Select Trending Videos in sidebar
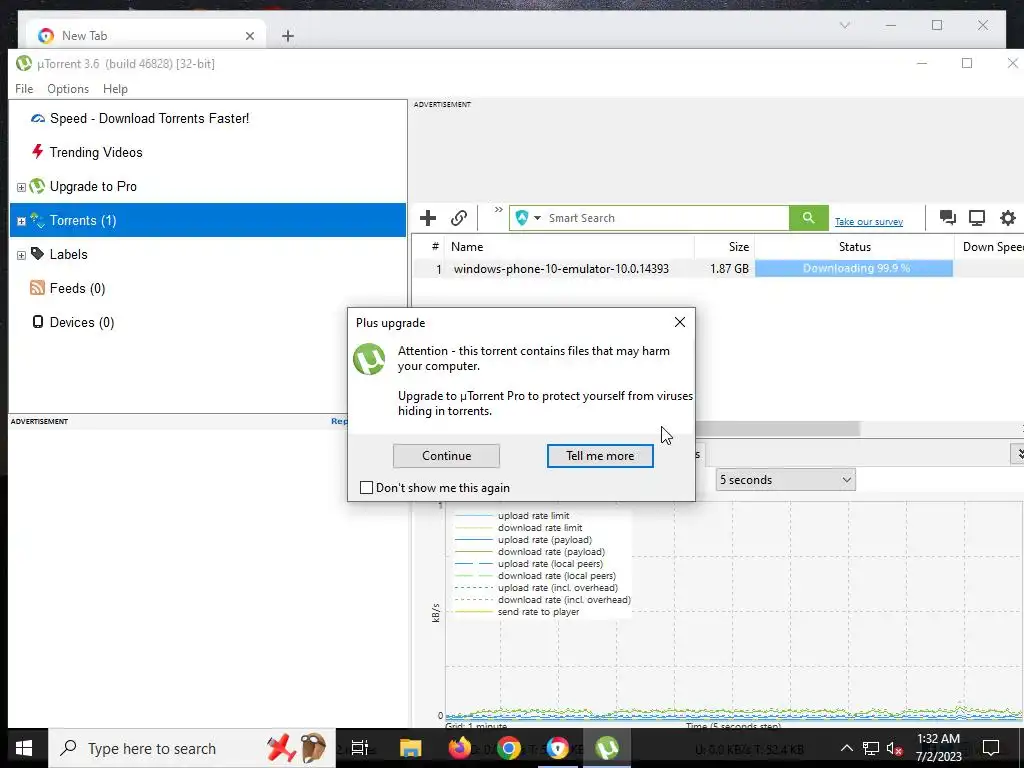This screenshot has width=1024, height=768. (96, 152)
